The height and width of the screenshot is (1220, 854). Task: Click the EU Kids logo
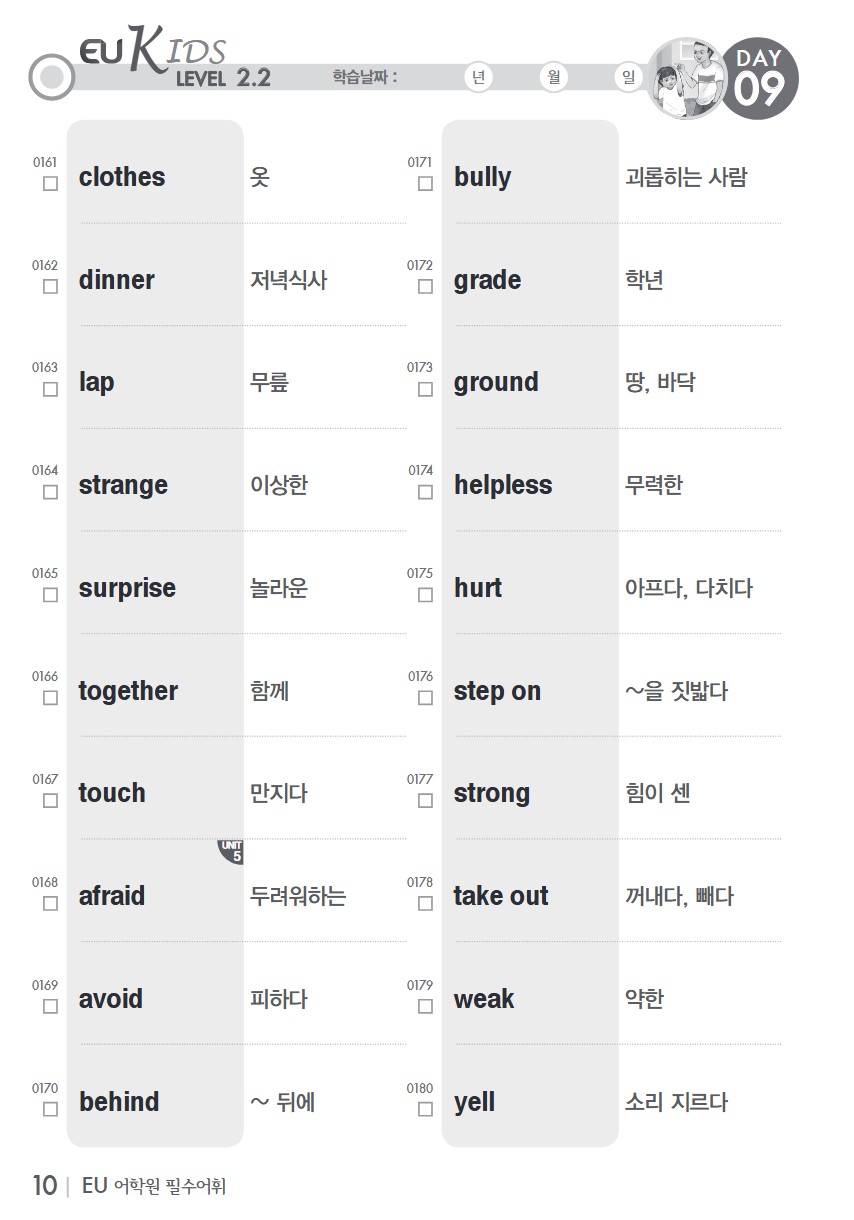[x=152, y=53]
